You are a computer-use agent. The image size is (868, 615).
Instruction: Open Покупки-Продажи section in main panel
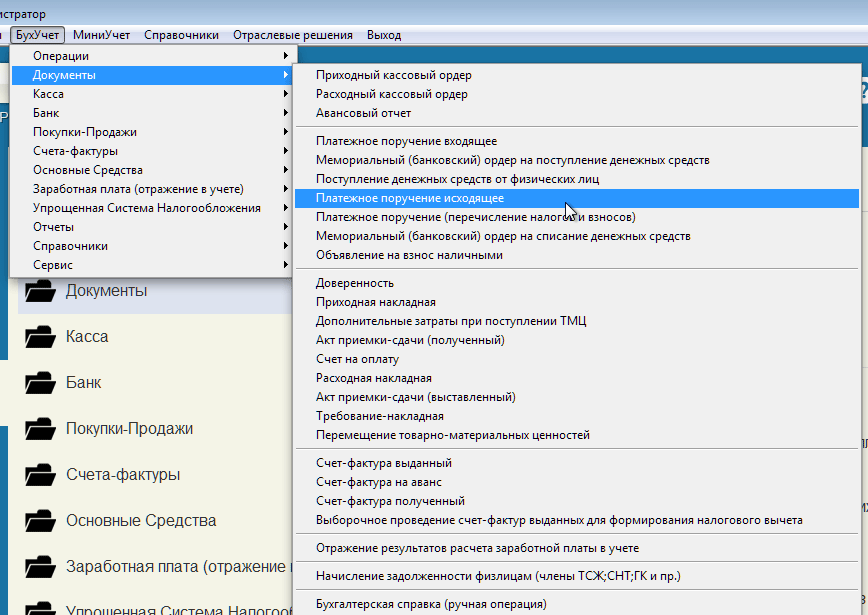130,428
